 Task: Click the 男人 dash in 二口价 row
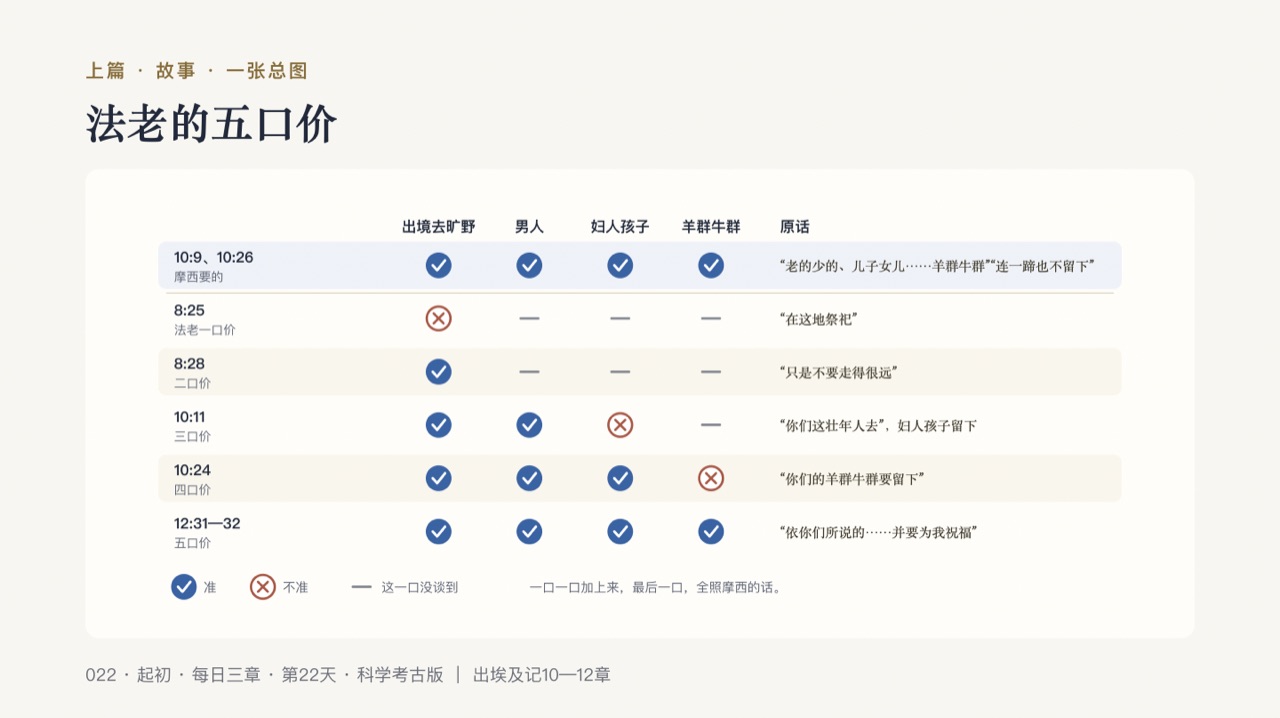tap(529, 372)
